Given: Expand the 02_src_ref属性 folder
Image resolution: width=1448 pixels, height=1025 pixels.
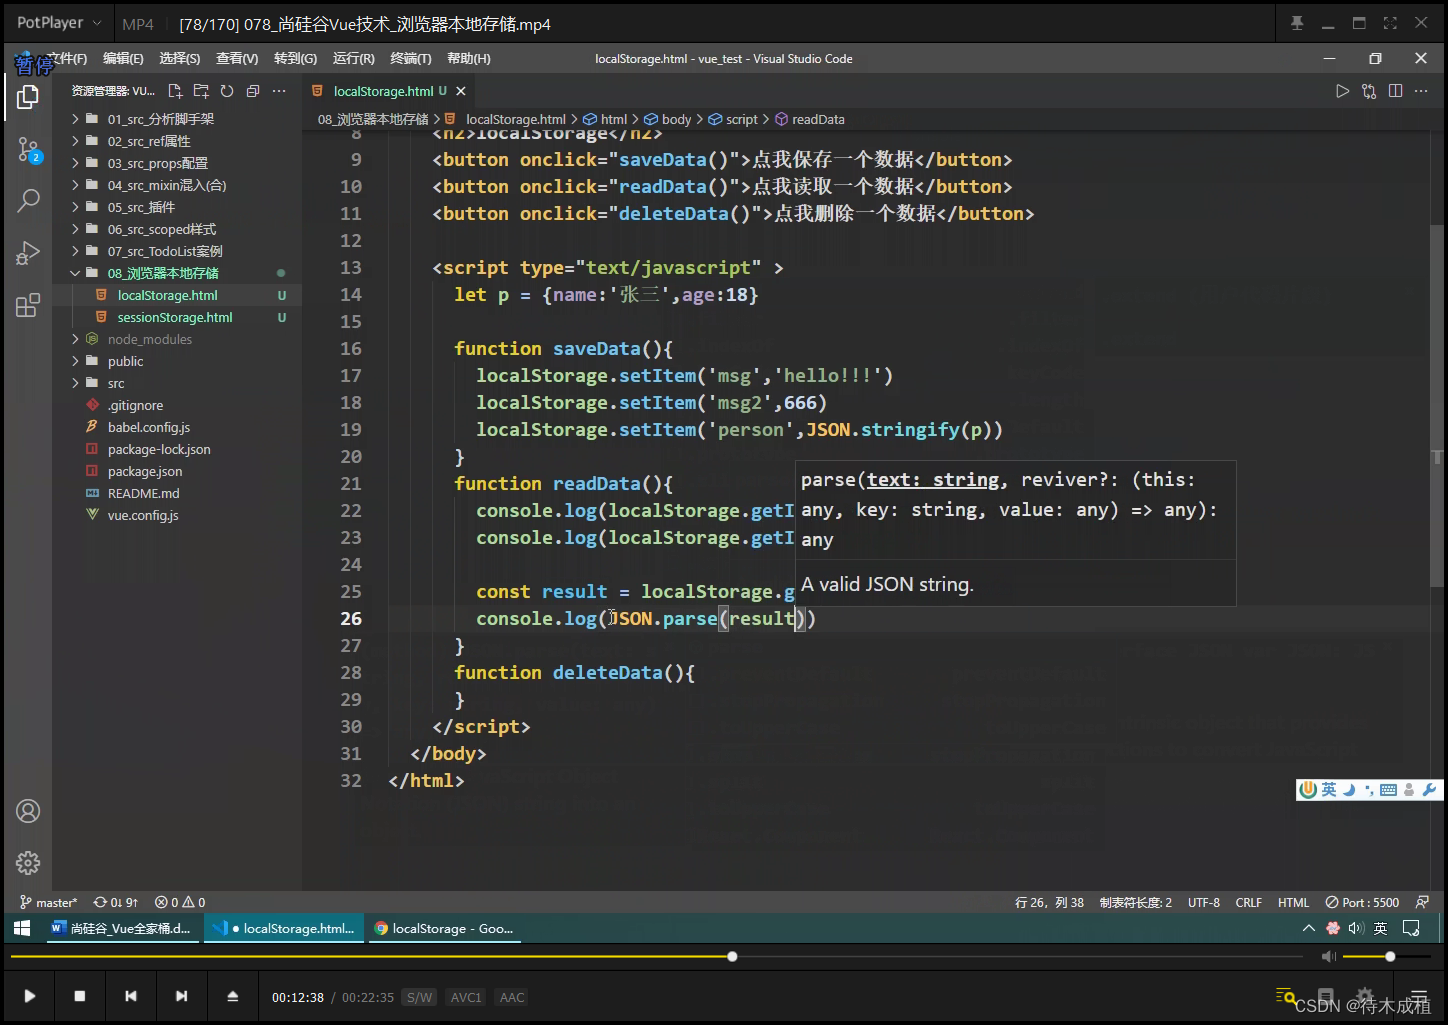Looking at the screenshot, I should pos(75,141).
